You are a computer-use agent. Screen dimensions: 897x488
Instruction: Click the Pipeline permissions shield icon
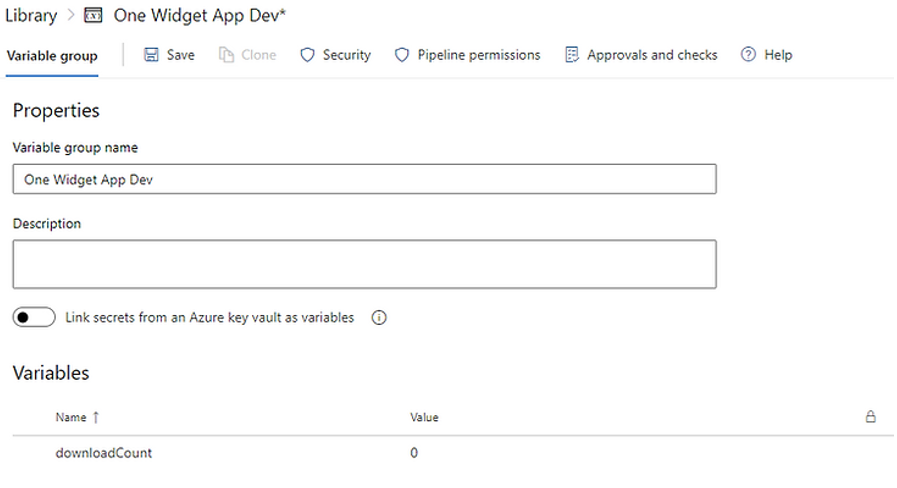pos(402,55)
